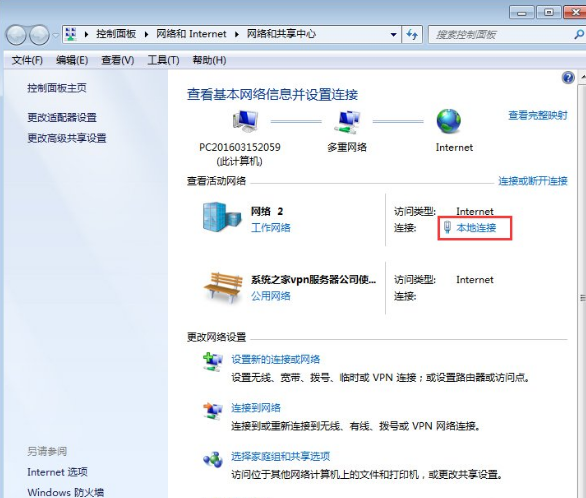Click the Back navigation arrow button
The height and width of the screenshot is (498, 586).
(16, 35)
